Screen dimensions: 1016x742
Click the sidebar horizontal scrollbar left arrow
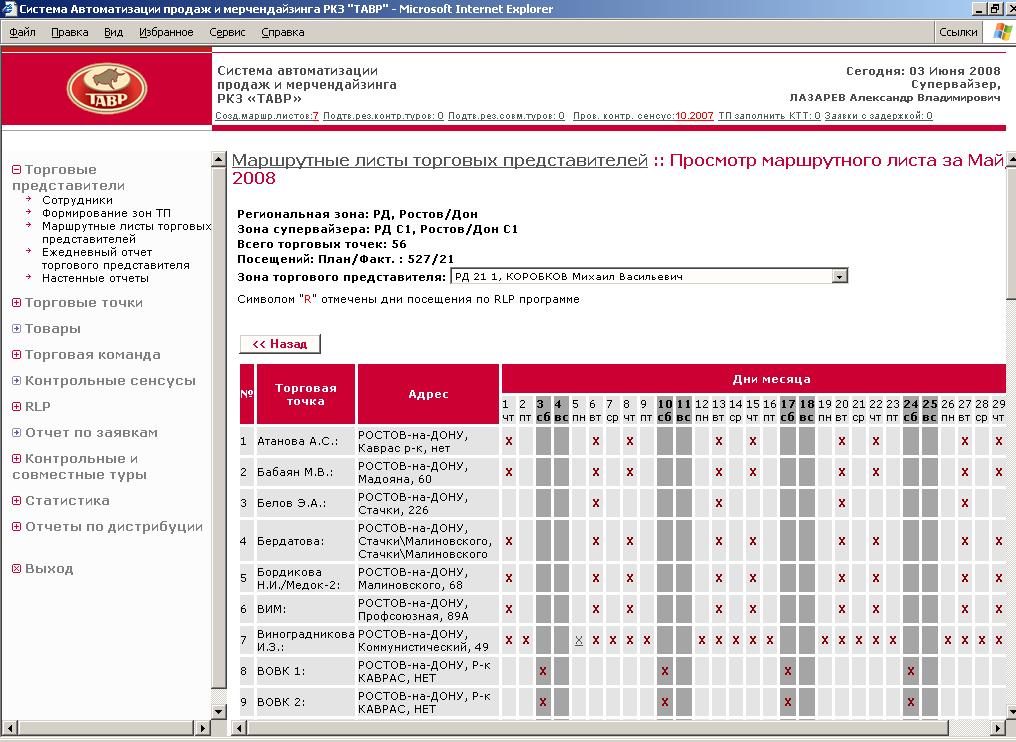[9, 728]
